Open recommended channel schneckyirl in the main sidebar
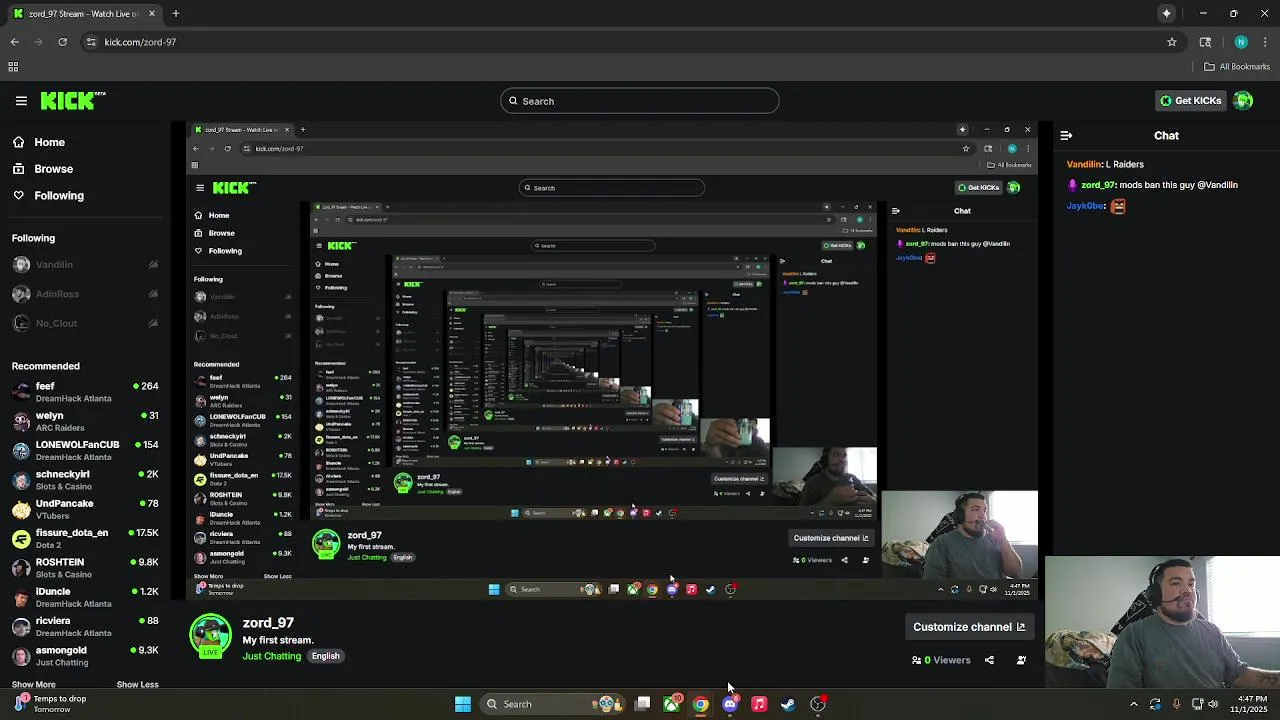Screen dimensions: 1280x720 point(85,480)
